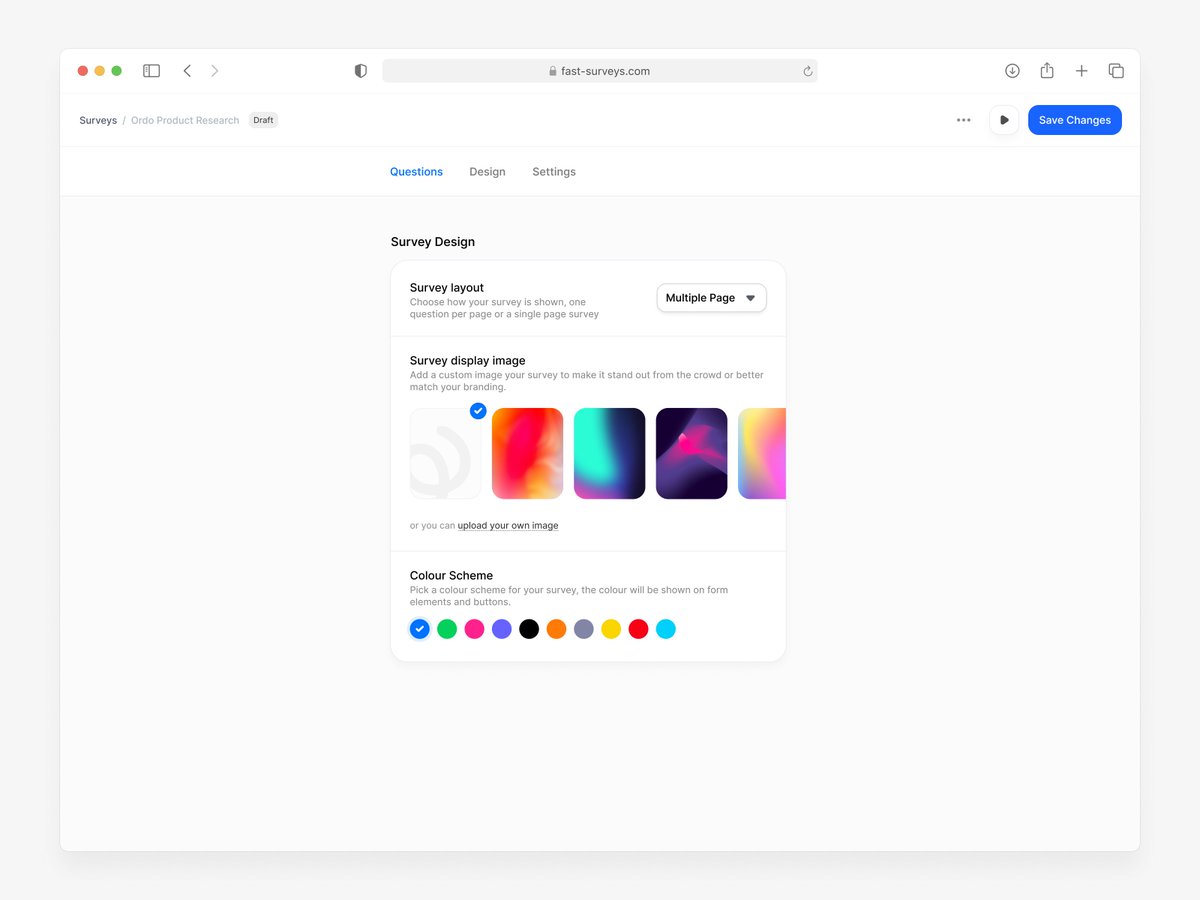Switch to the Questions tab
This screenshot has width=1200, height=900.
coord(416,172)
